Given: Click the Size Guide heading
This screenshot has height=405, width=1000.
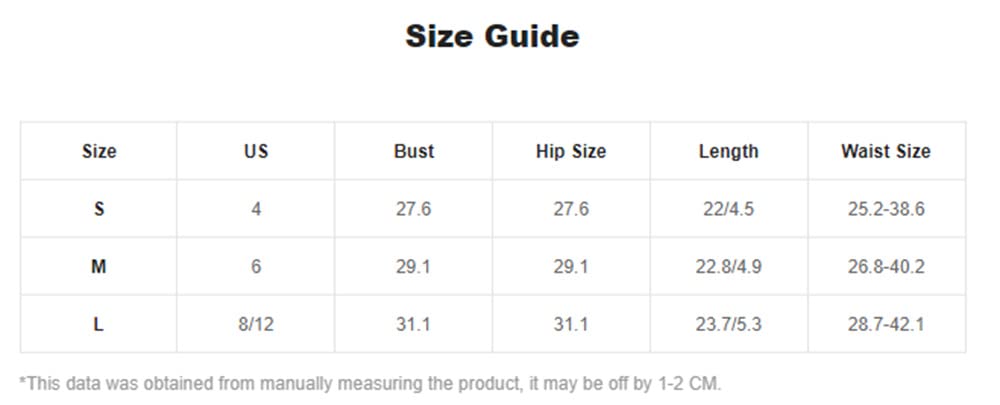Looking at the screenshot, I should (492, 36).
